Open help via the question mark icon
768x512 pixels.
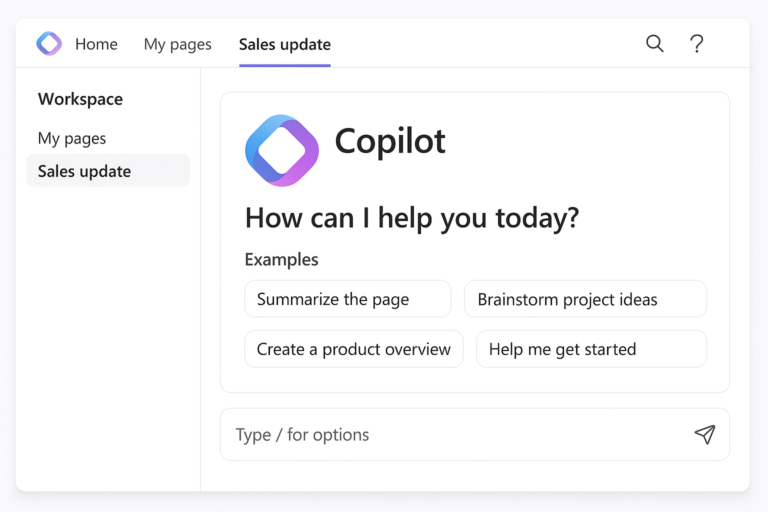click(697, 44)
